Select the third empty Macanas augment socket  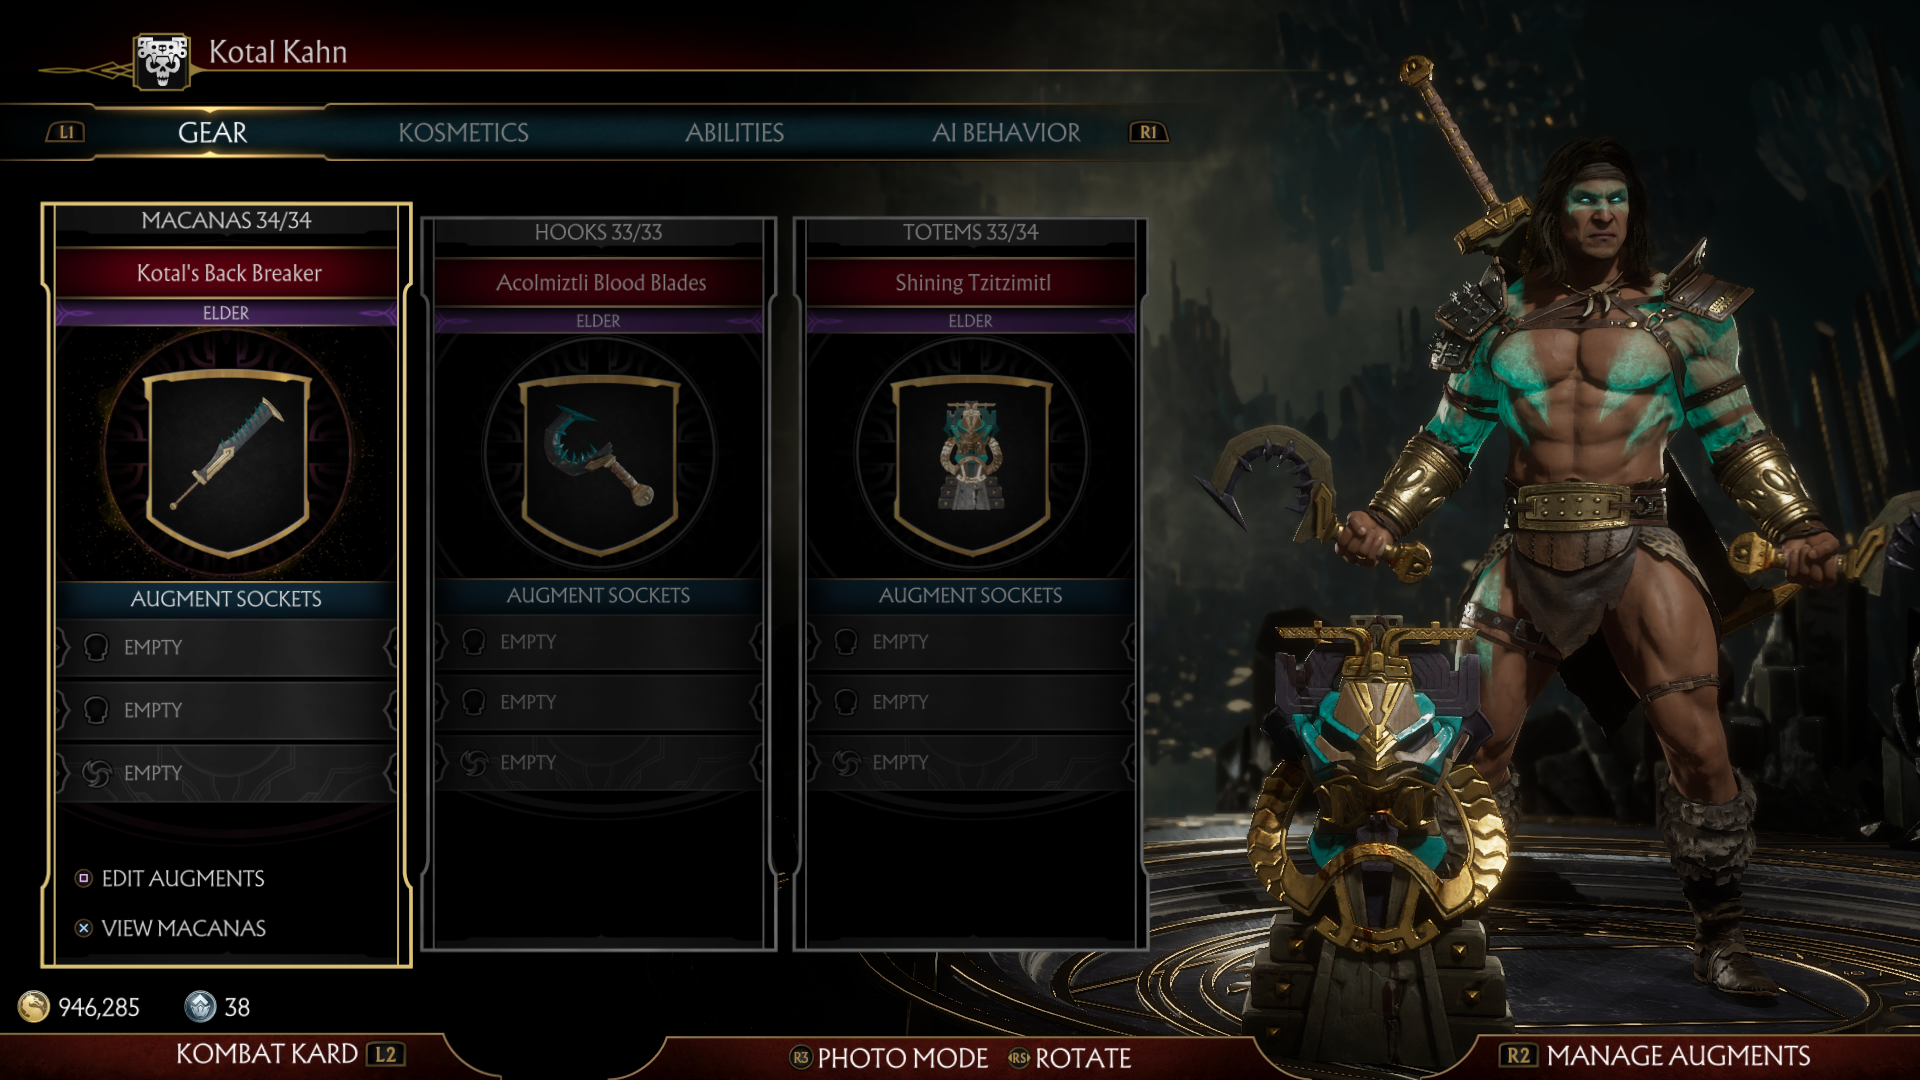[x=226, y=773]
